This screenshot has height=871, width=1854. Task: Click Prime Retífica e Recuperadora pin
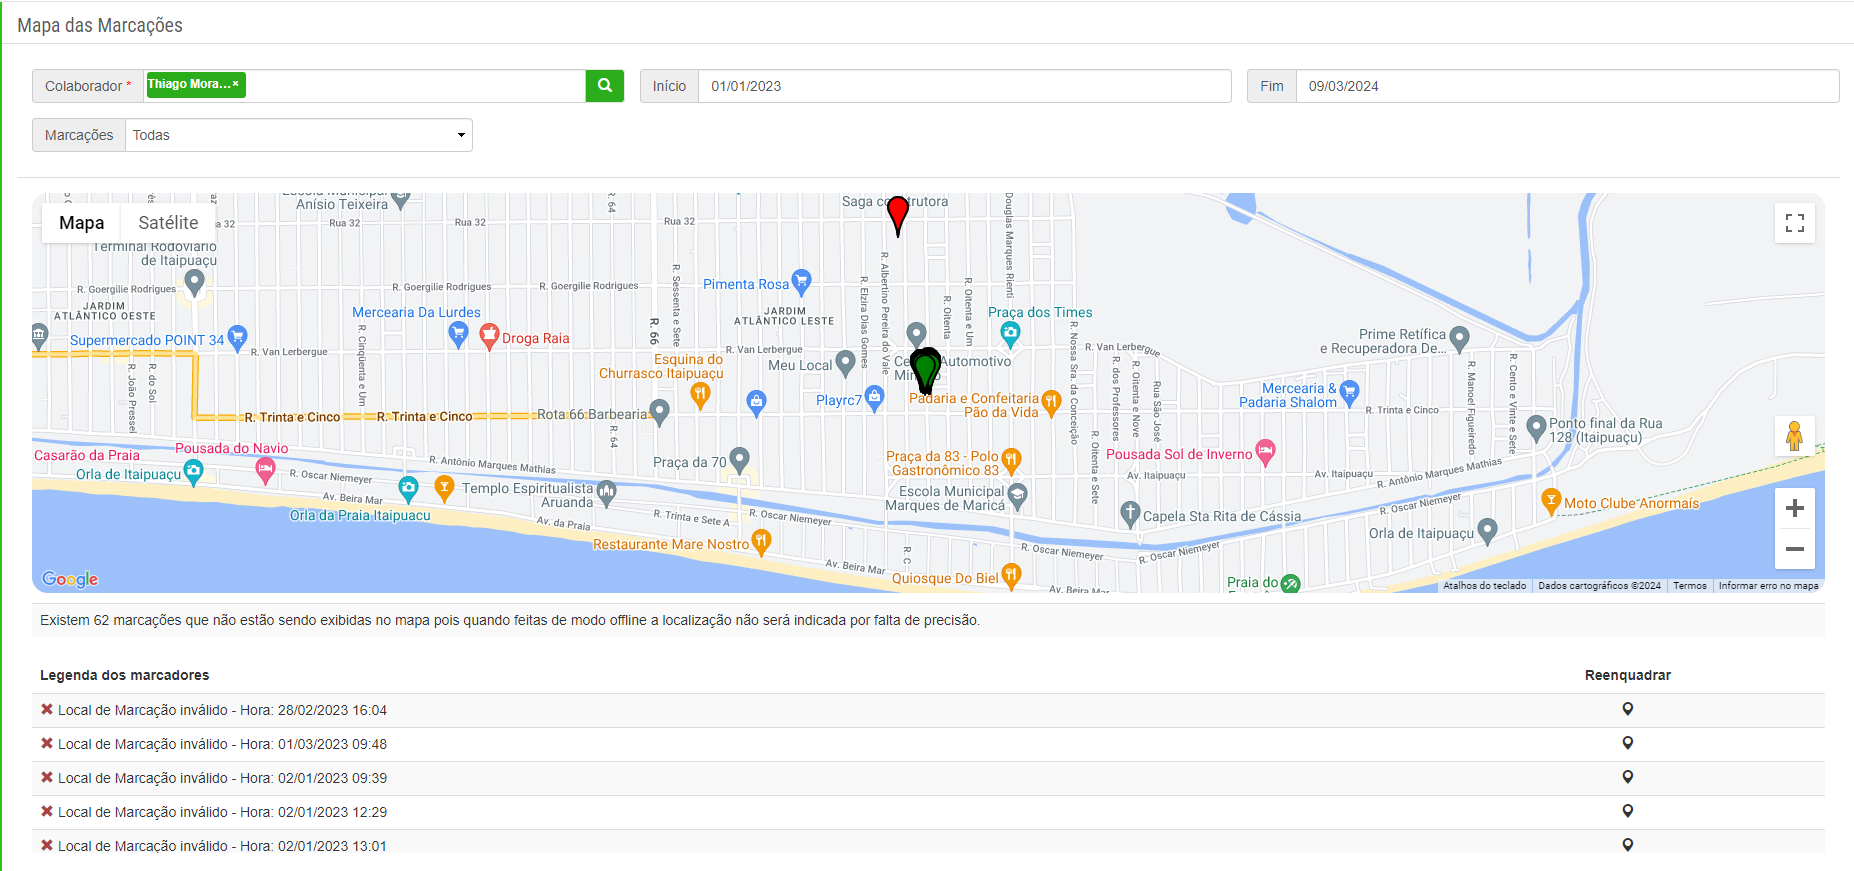click(x=1459, y=339)
